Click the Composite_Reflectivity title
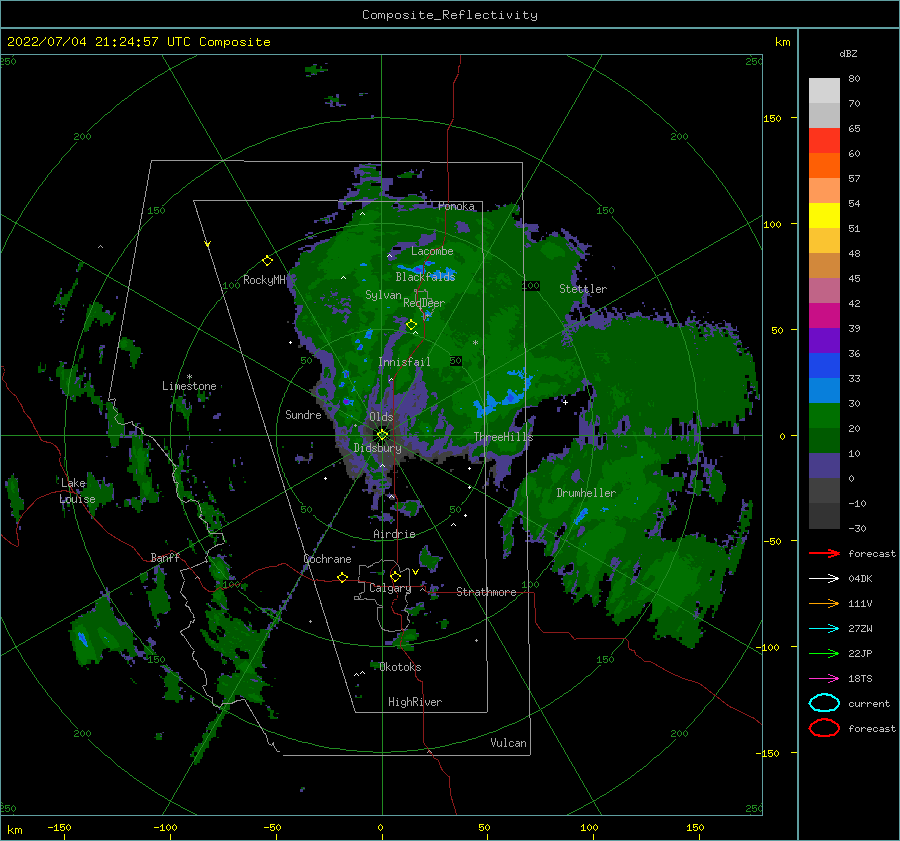 450,15
